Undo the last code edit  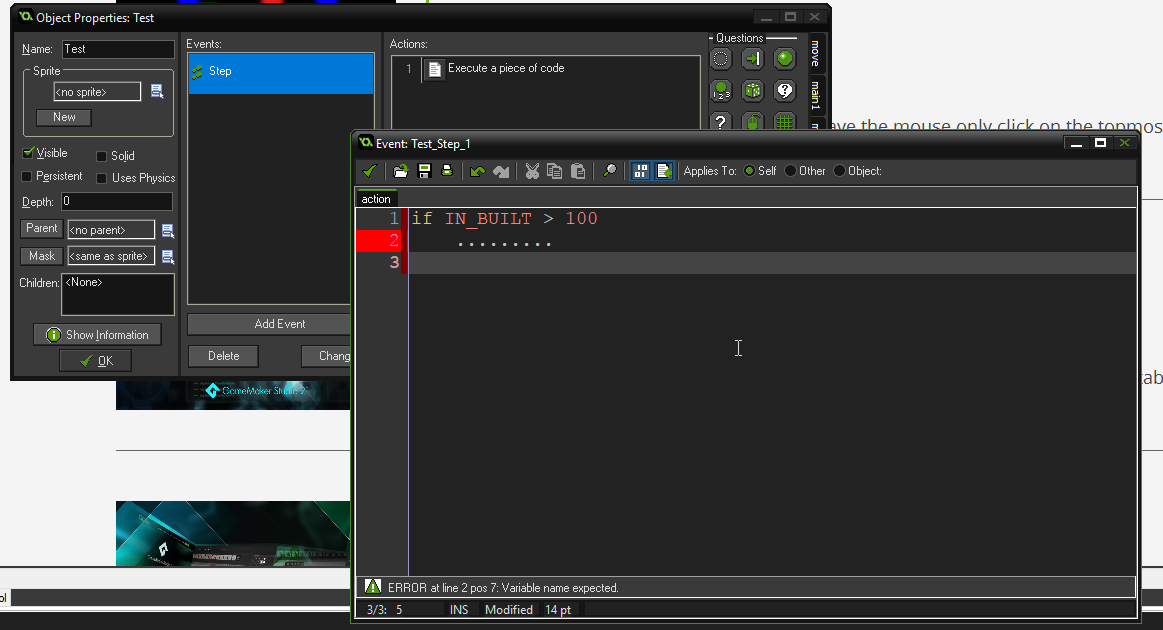point(478,171)
